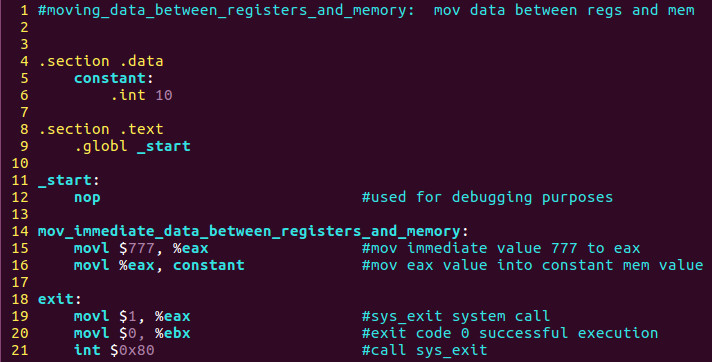712x362 pixels.
Task: Click line number 21 in gutter
Action: click(x=20, y=350)
